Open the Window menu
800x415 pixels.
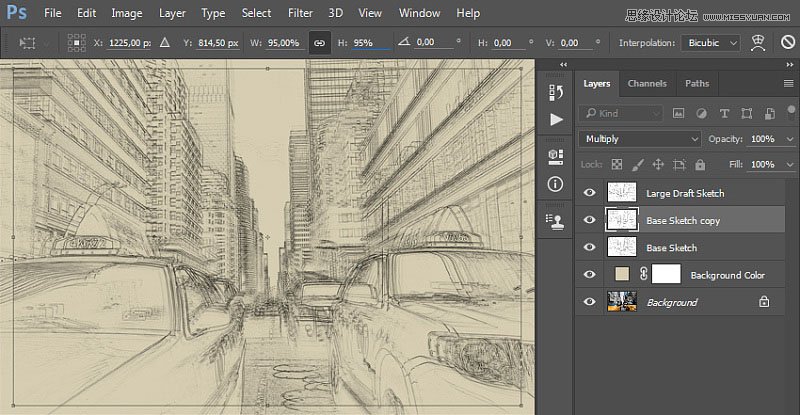[x=419, y=13]
